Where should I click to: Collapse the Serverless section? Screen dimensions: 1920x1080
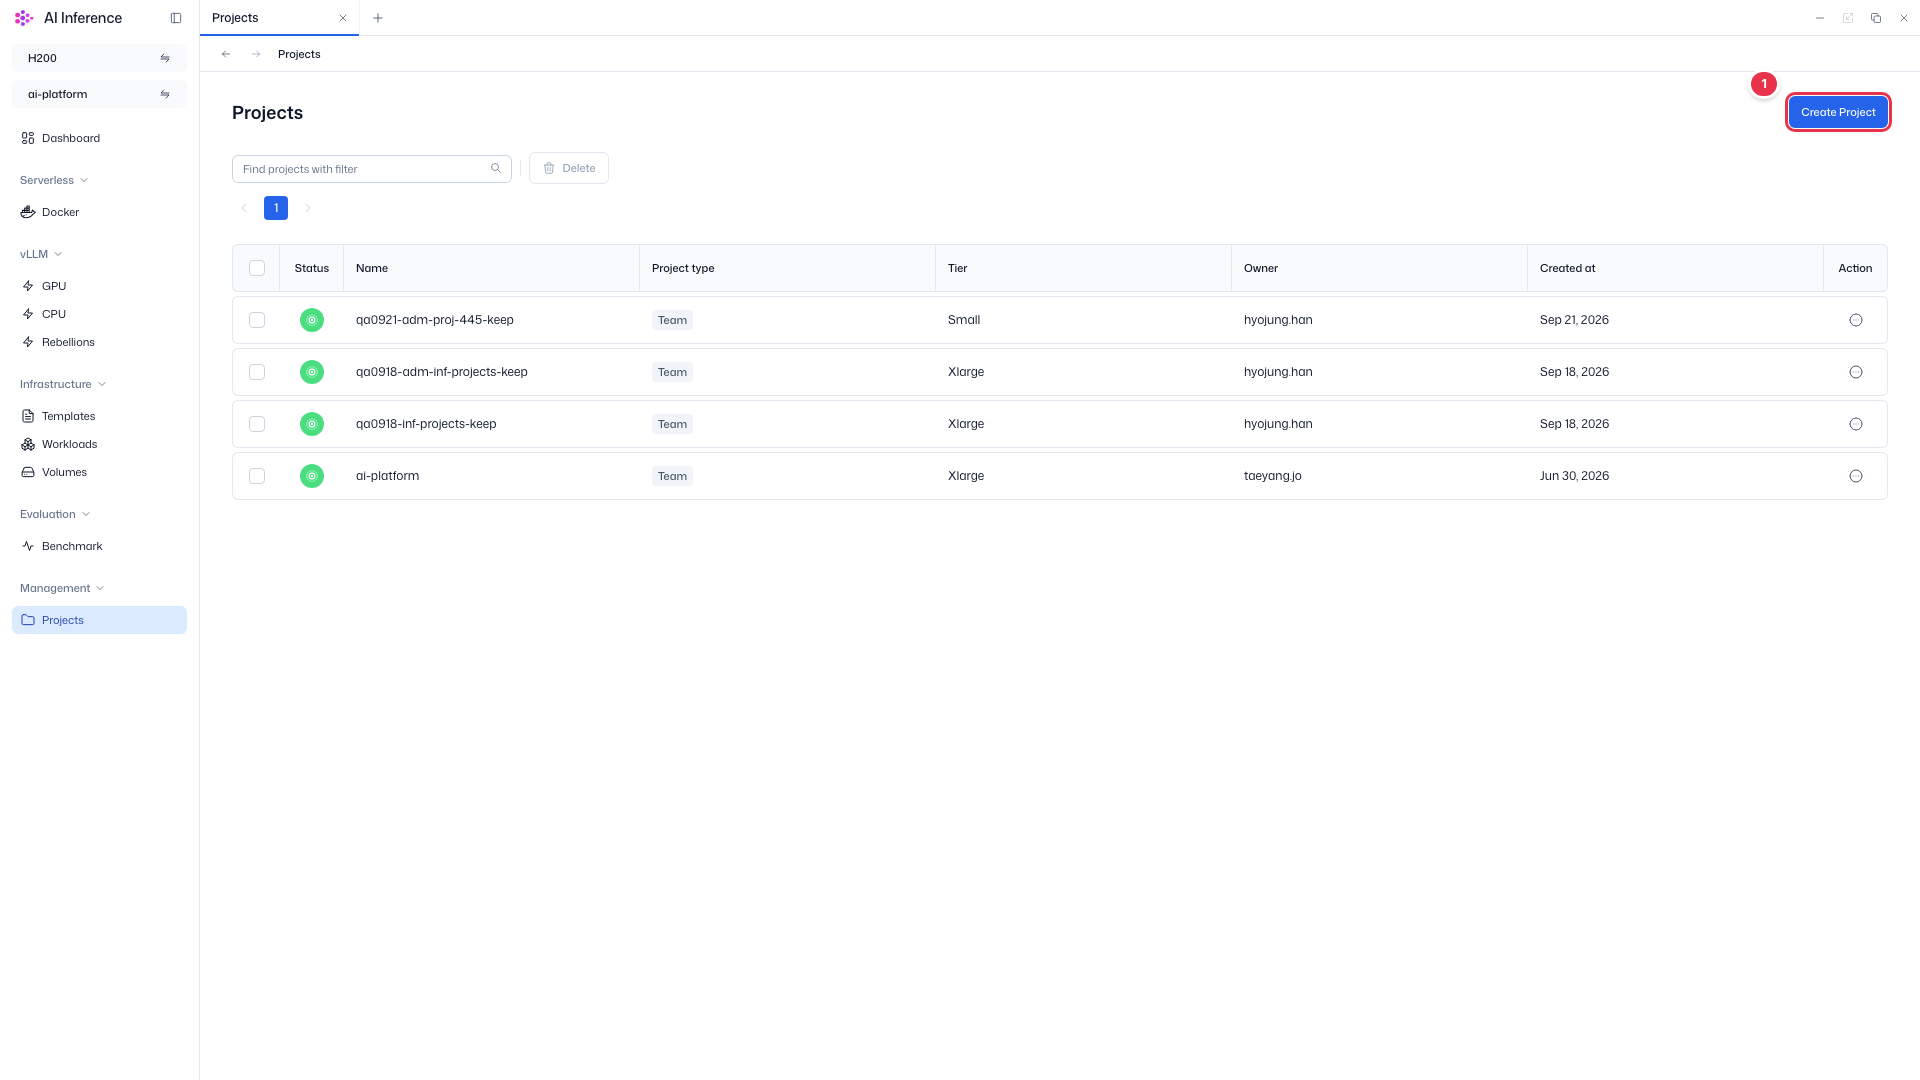click(54, 180)
